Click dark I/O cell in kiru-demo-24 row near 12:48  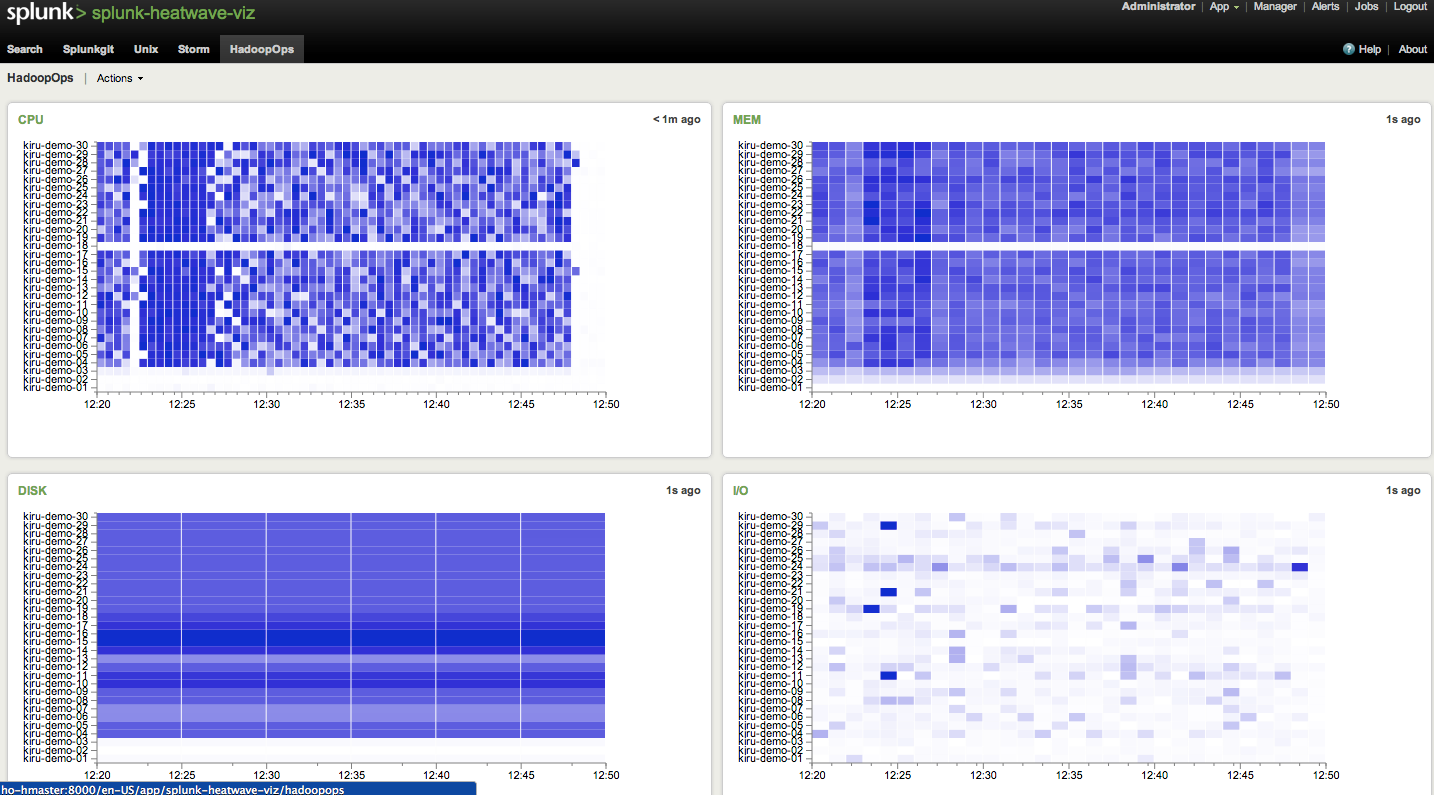tap(1299, 567)
